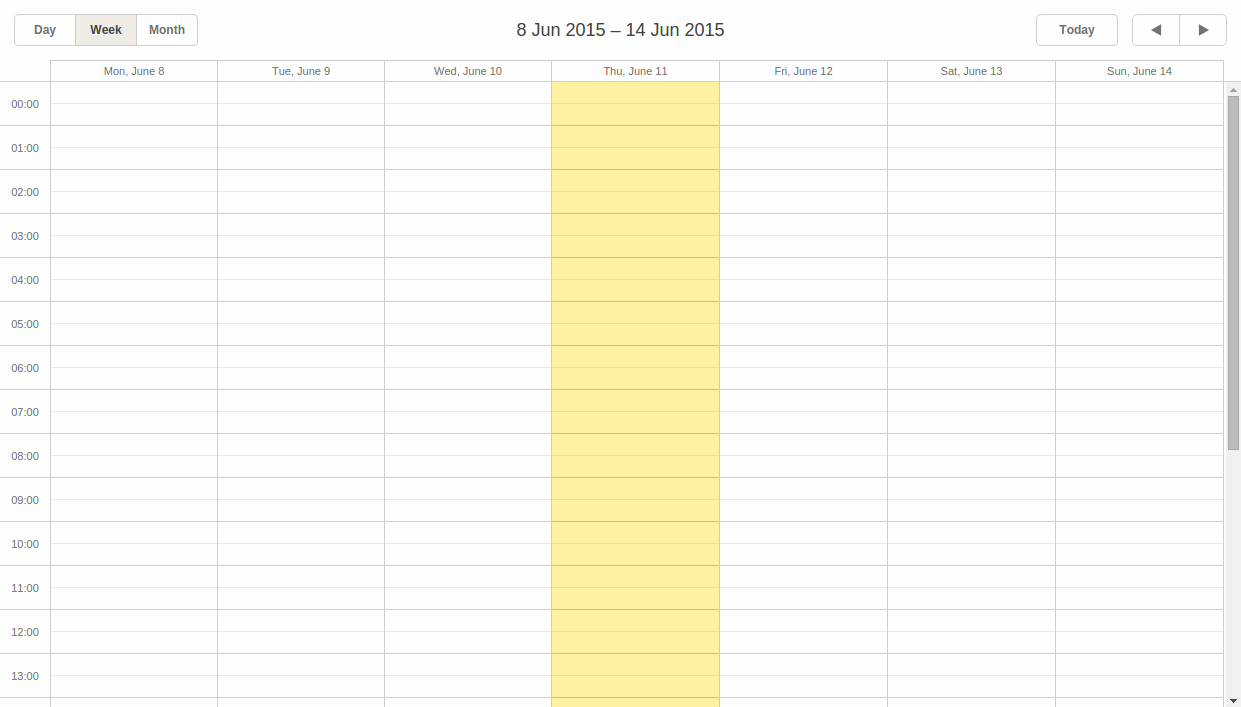
Task: Select the Week view tab
Action: pos(106,30)
